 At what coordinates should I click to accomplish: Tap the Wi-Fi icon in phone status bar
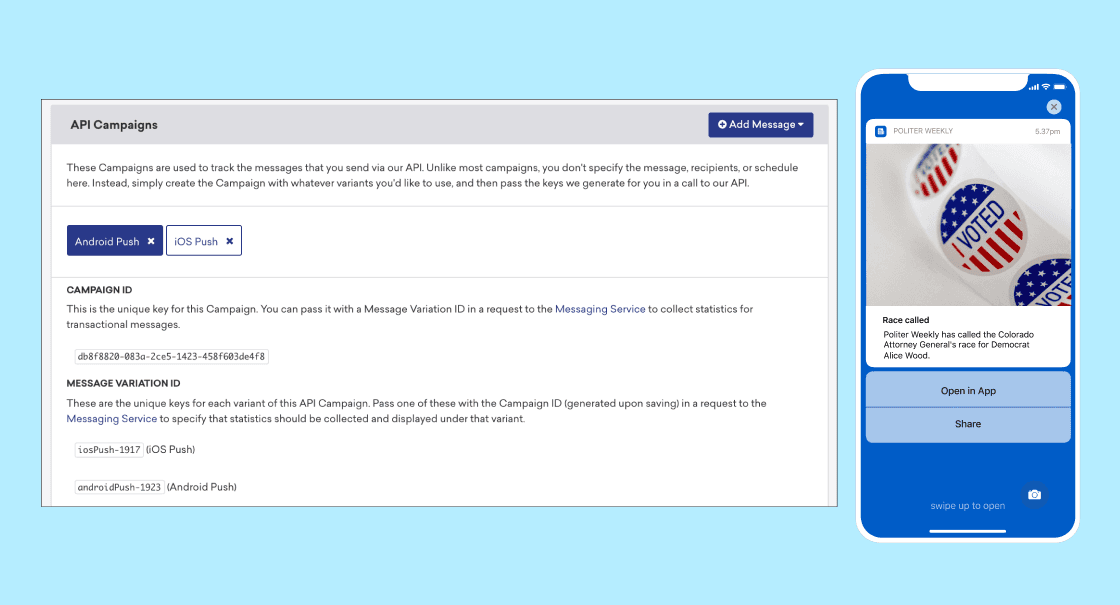(x=1045, y=87)
